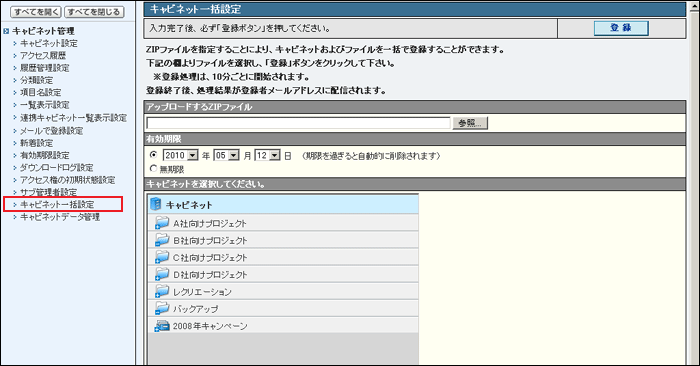
Task: Open the year 2010 dropdown
Action: (x=180, y=155)
